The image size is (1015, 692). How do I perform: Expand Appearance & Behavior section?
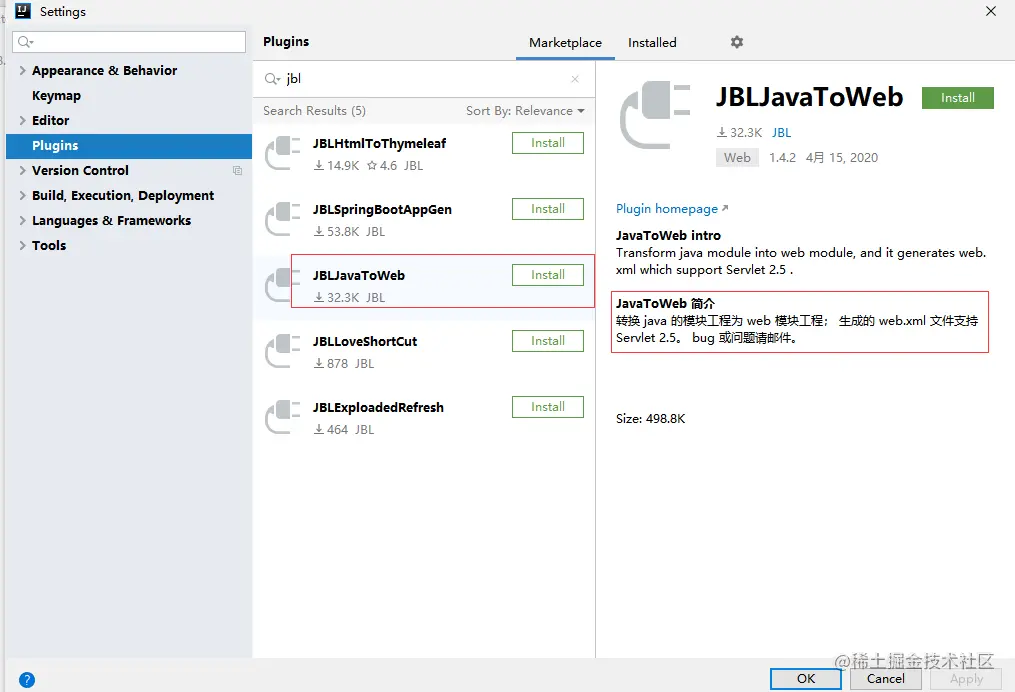23,70
